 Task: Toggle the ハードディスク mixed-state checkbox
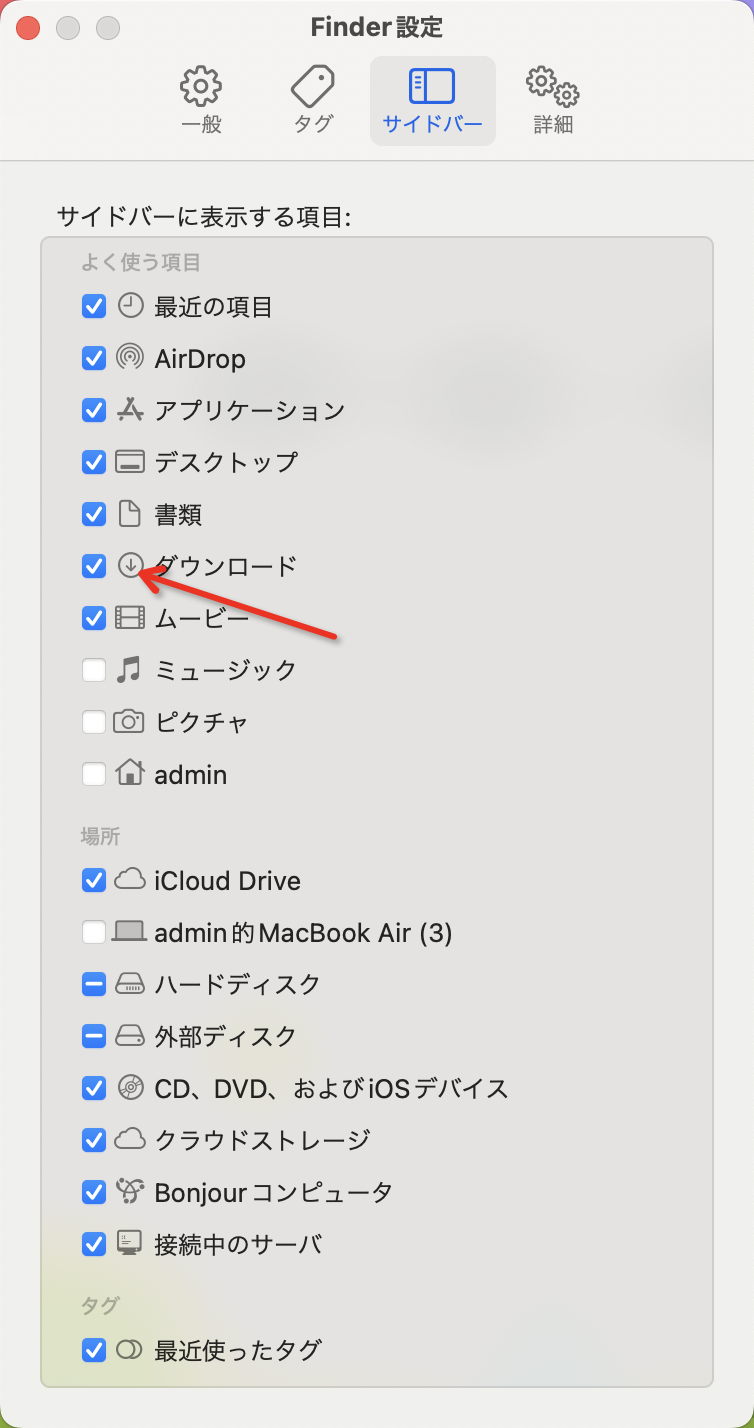click(x=94, y=984)
